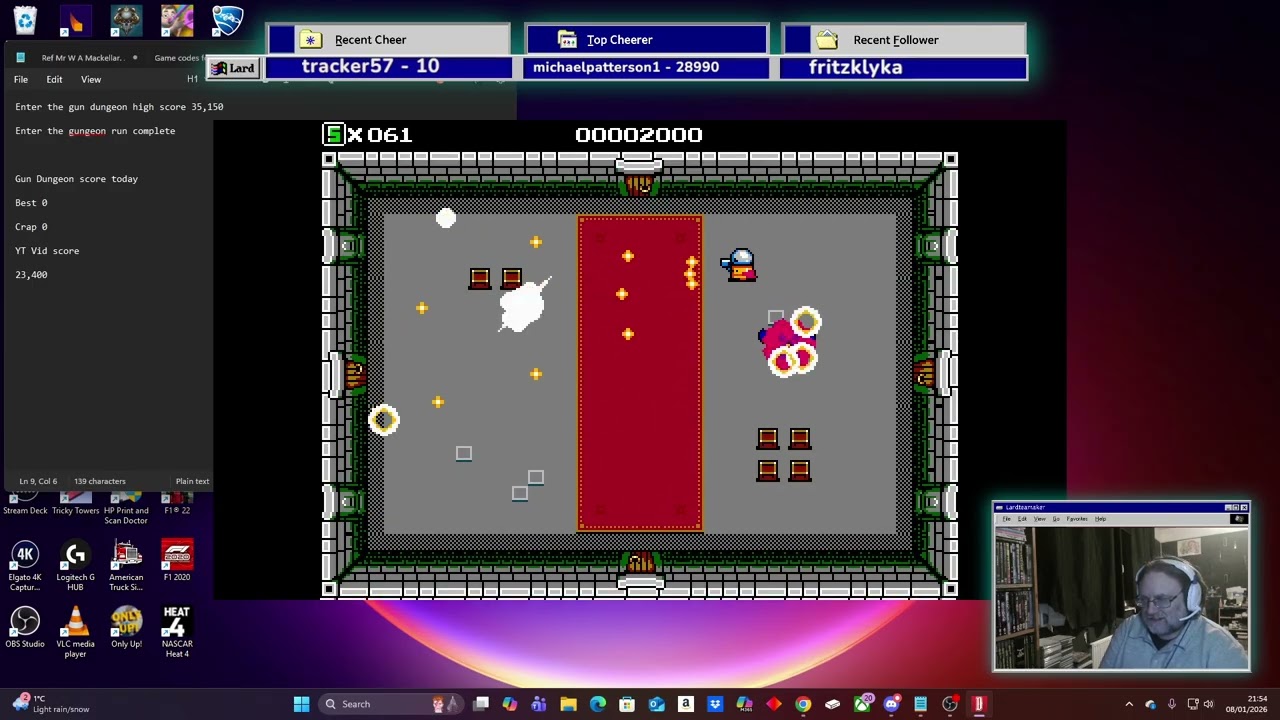Image resolution: width=1280 pixels, height=720 pixels.
Task: Click the fritzklyka follower name banner
Action: [904, 67]
